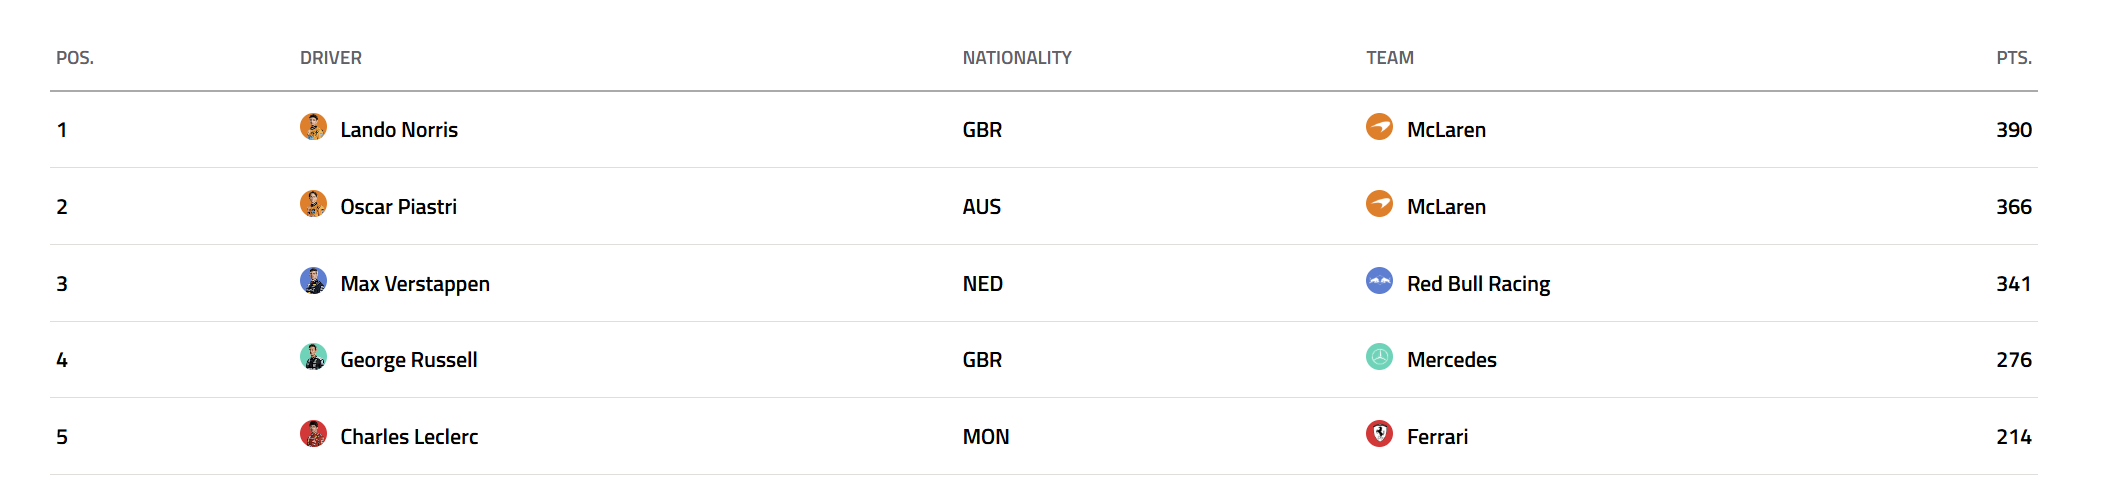Open Lando Norris driver name link
Image resolution: width=2105 pixels, height=482 pixels.
tap(399, 130)
